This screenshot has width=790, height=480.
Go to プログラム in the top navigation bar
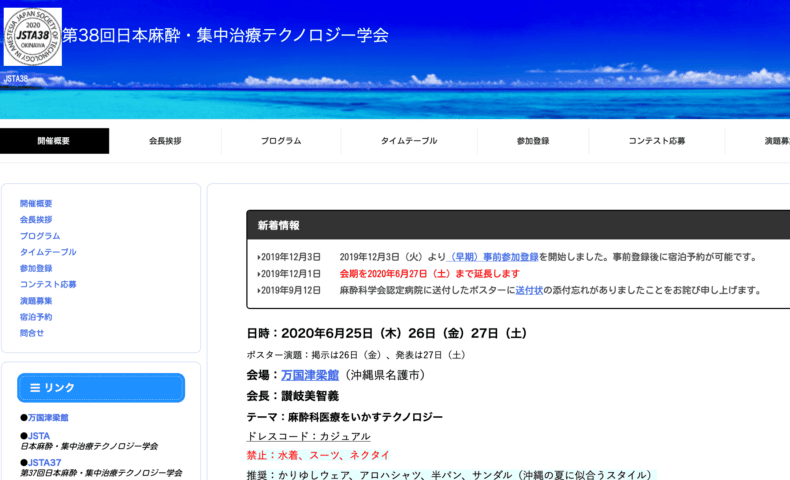point(281,141)
